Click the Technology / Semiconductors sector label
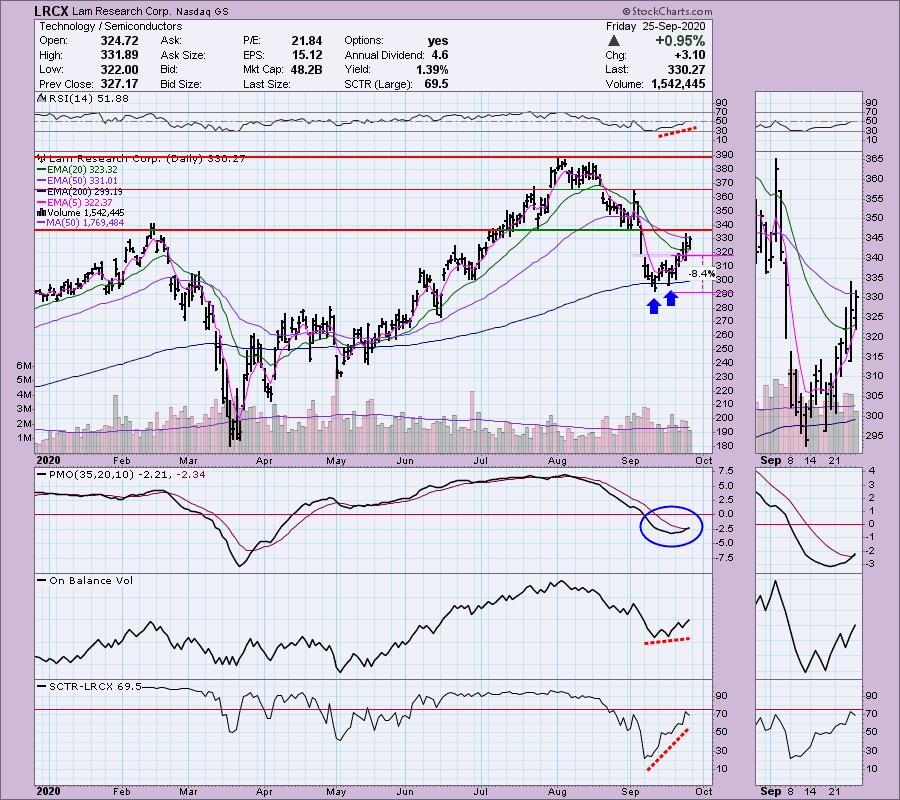 click(110, 26)
